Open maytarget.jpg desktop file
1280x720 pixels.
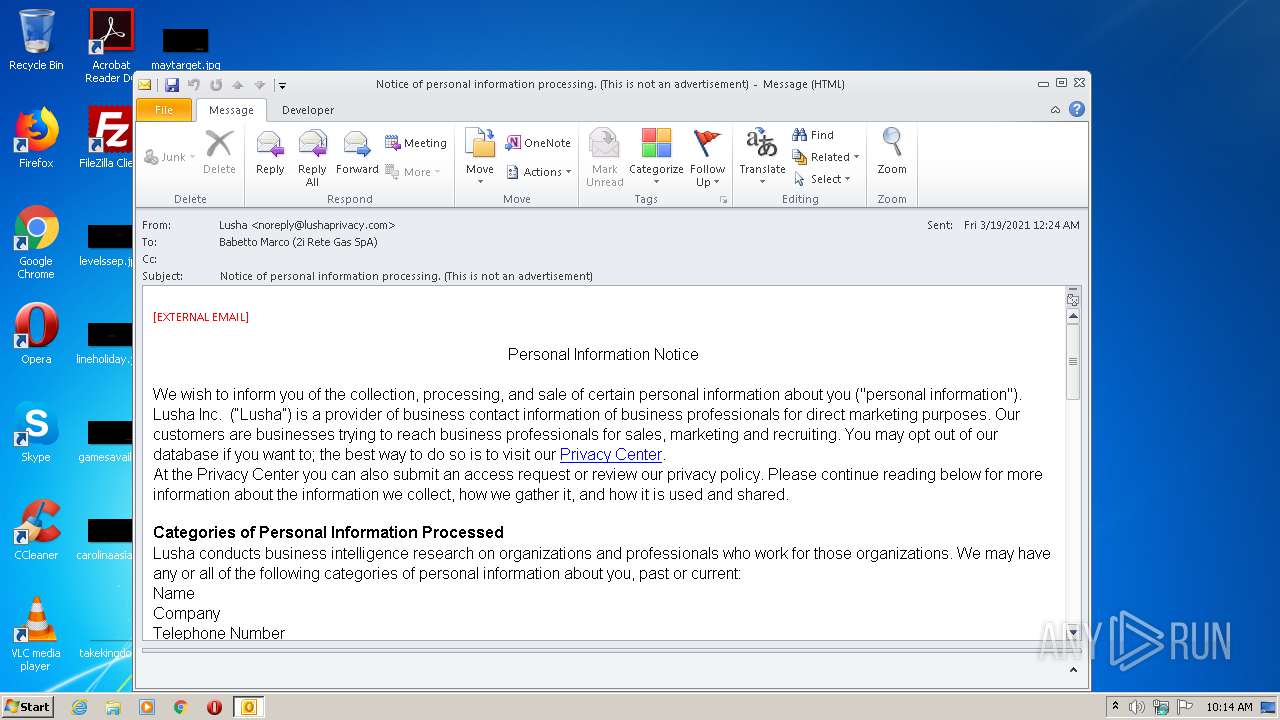pyautogui.click(x=186, y=48)
